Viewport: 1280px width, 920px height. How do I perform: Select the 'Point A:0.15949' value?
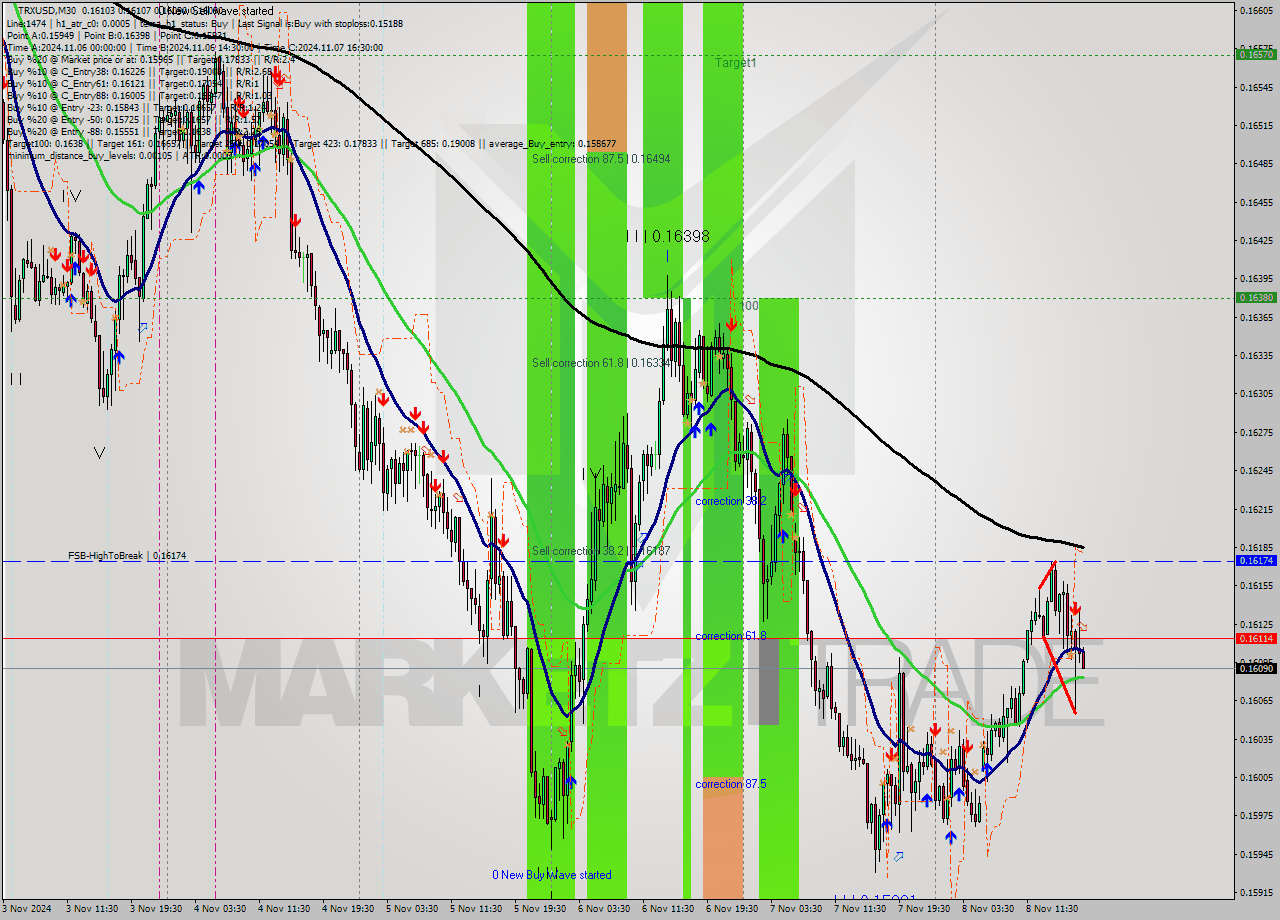click(40, 35)
